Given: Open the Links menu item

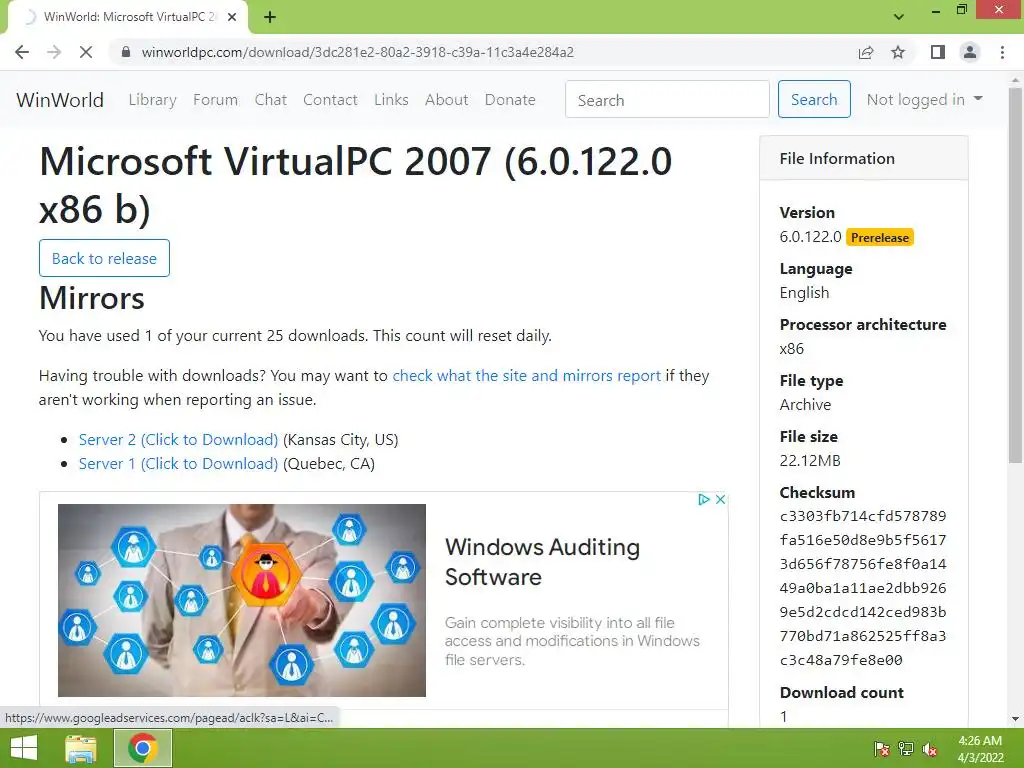Looking at the screenshot, I should pyautogui.click(x=391, y=99).
